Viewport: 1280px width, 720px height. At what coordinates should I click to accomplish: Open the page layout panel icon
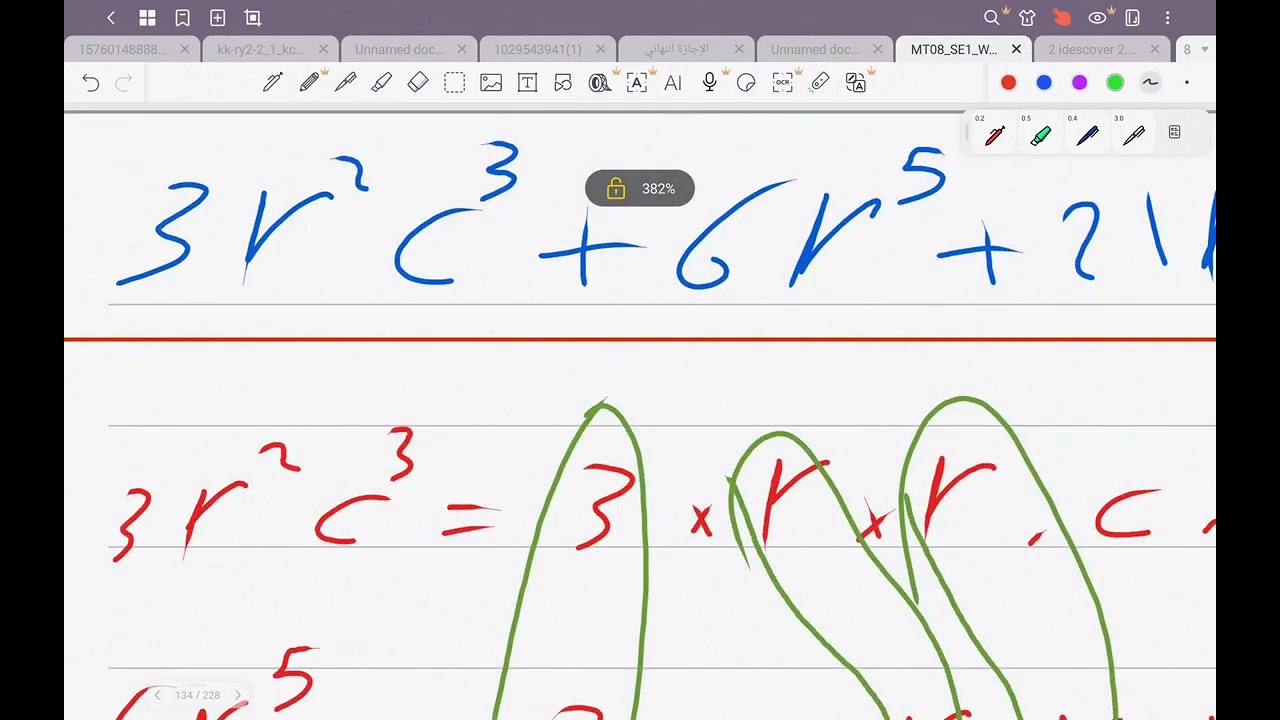pos(1133,18)
